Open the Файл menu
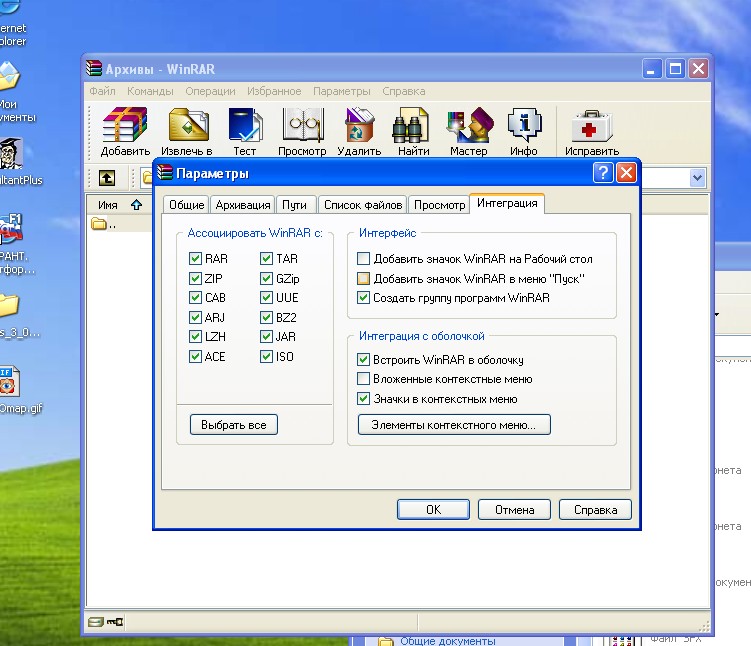The width and height of the screenshot is (751, 646). click(x=102, y=91)
